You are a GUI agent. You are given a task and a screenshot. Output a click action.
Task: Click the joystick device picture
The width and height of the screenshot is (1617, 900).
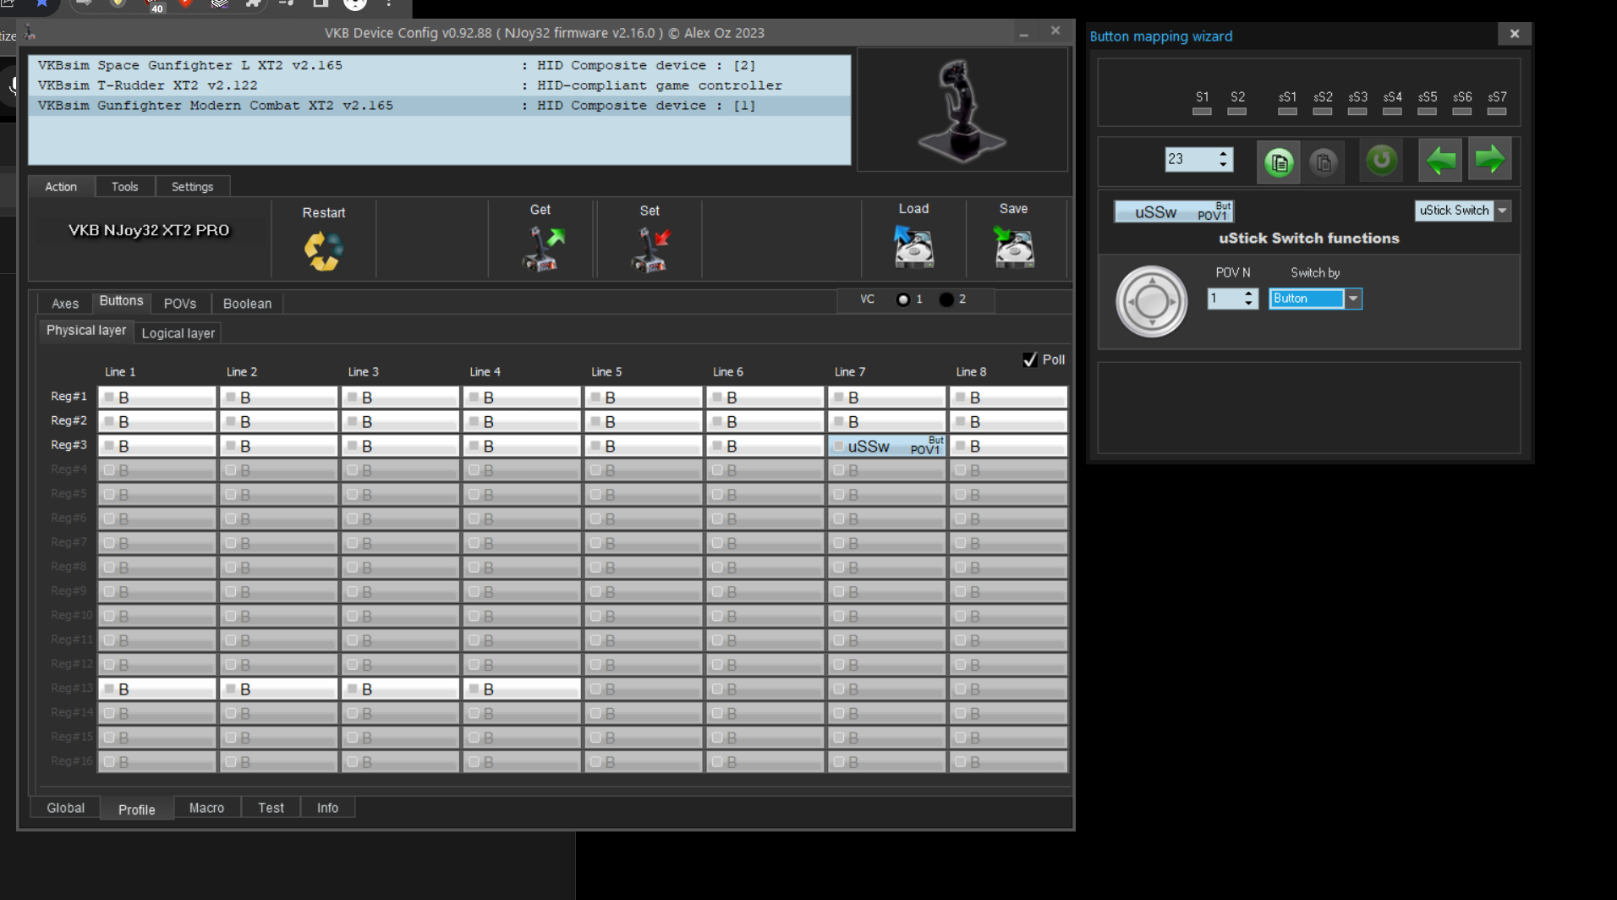click(x=962, y=110)
